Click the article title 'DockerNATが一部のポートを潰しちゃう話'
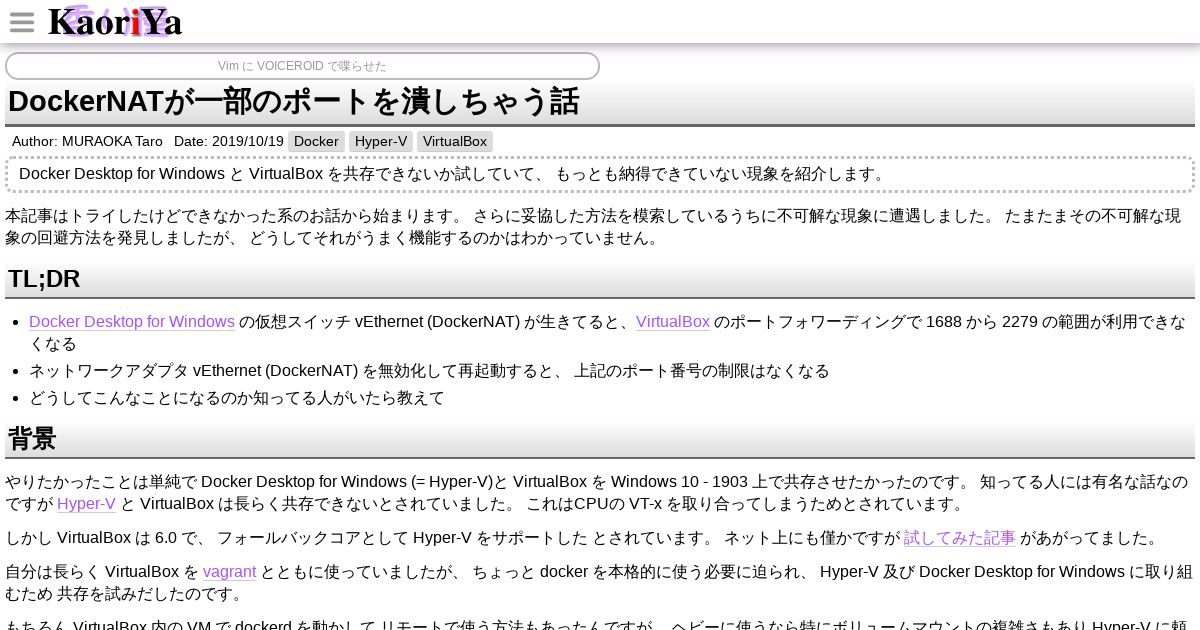 click(294, 102)
